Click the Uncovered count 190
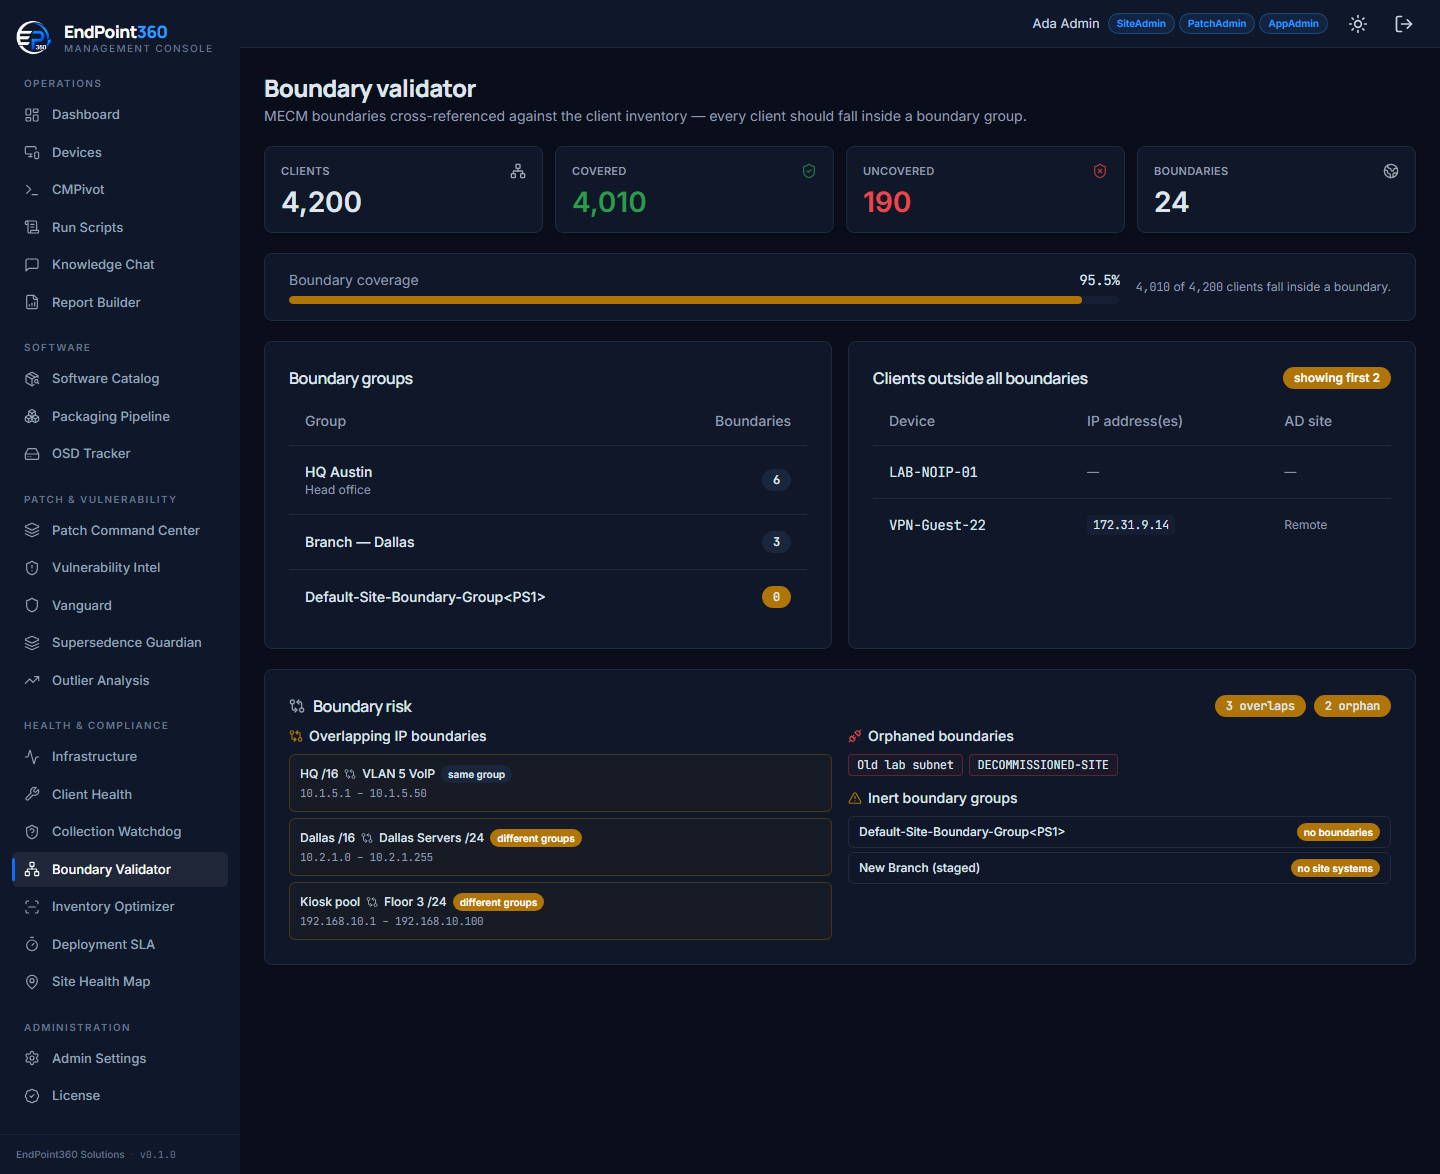The height and width of the screenshot is (1174, 1440). [x=887, y=202]
